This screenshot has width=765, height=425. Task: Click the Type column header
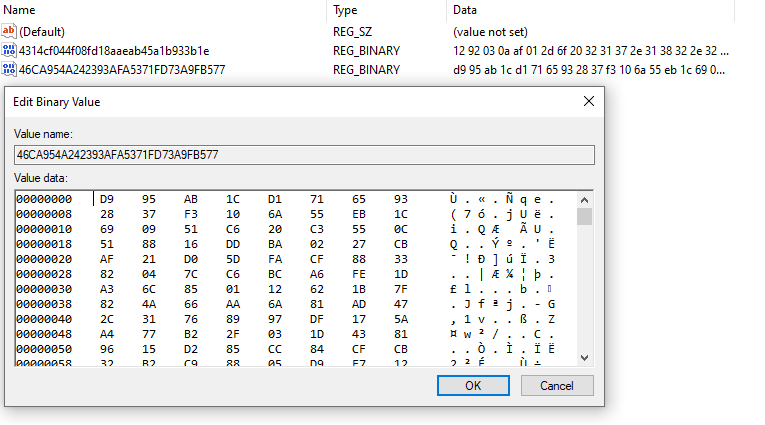pyautogui.click(x=385, y=10)
